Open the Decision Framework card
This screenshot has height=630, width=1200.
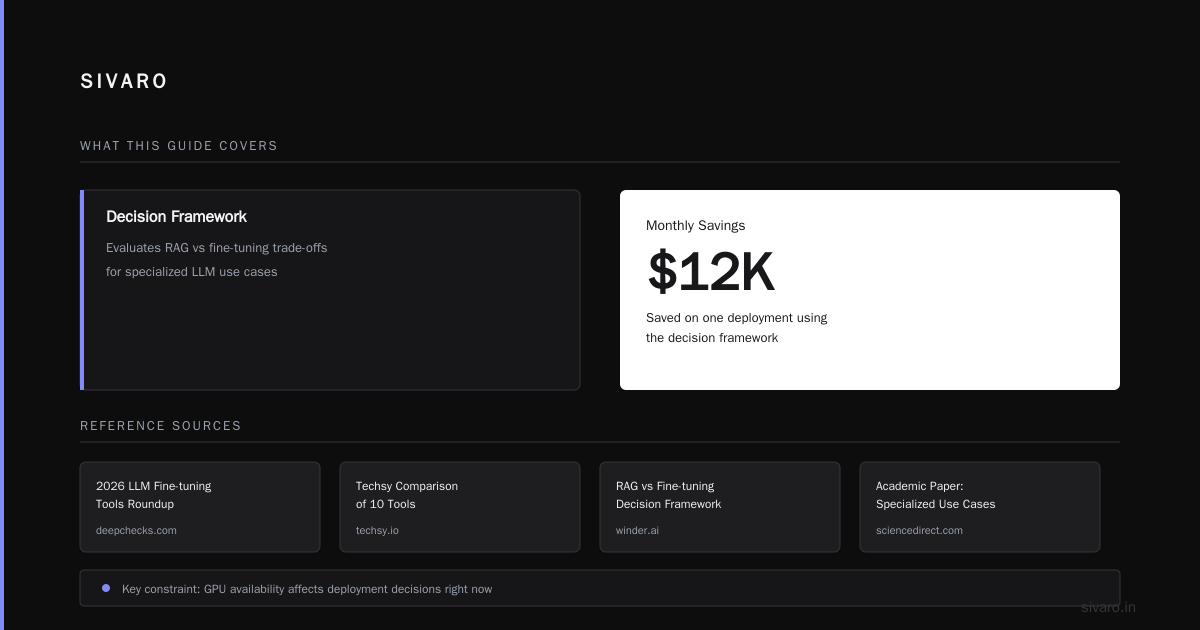[x=330, y=290]
